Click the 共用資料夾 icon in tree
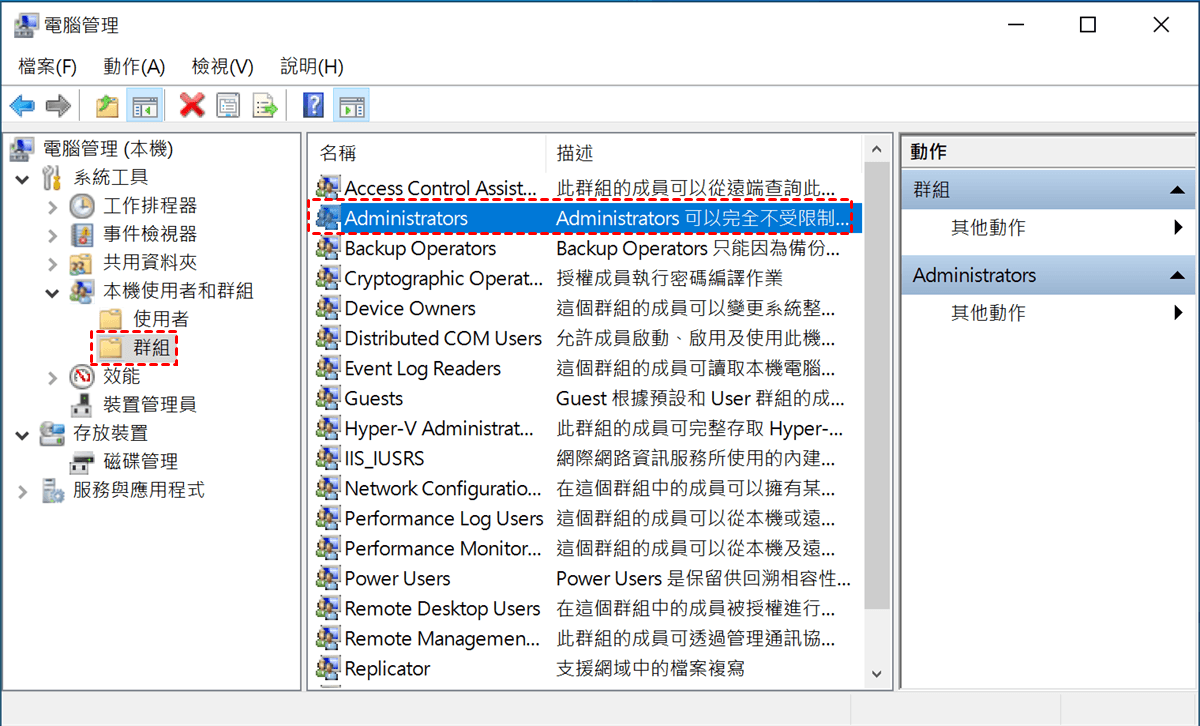Viewport: 1200px width, 726px height. (82, 263)
